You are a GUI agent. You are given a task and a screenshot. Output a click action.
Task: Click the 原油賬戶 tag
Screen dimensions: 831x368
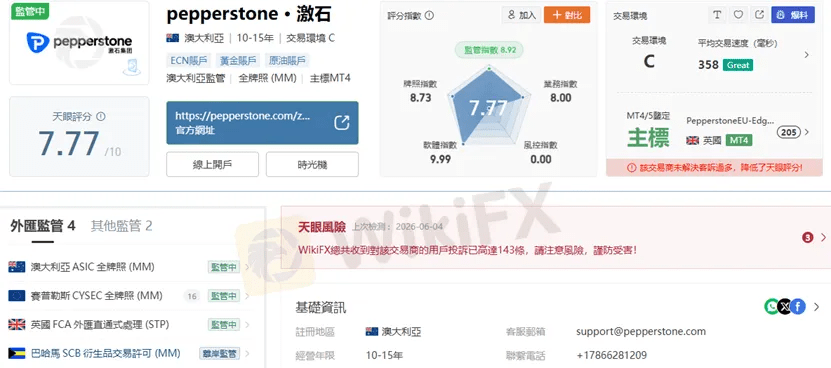pos(286,60)
